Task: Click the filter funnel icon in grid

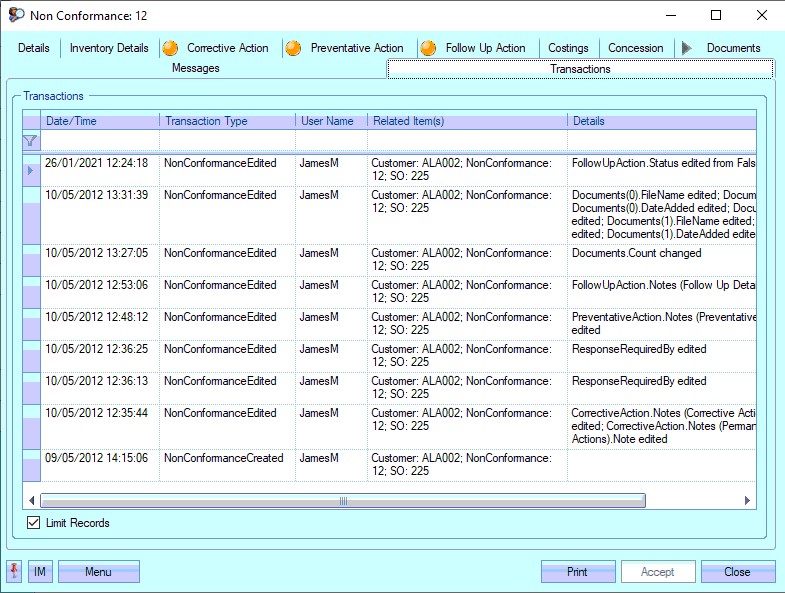Action: 30,141
